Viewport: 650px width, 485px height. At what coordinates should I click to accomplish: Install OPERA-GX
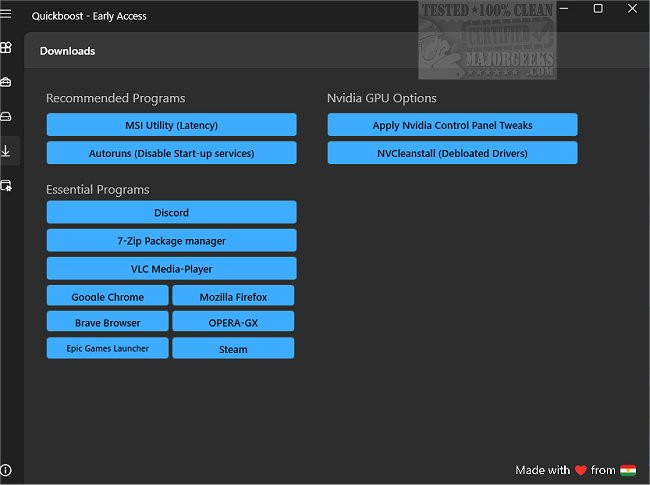(233, 321)
